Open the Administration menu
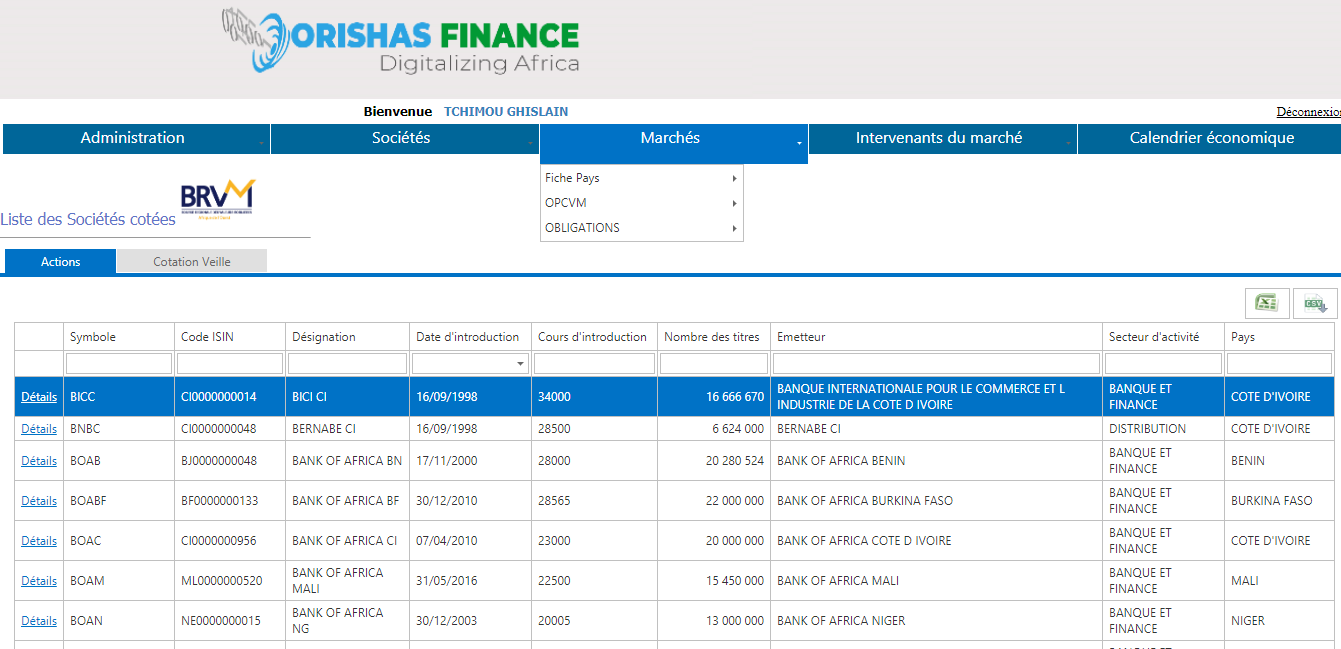Screen dimensions: 1341x649 coord(136,139)
